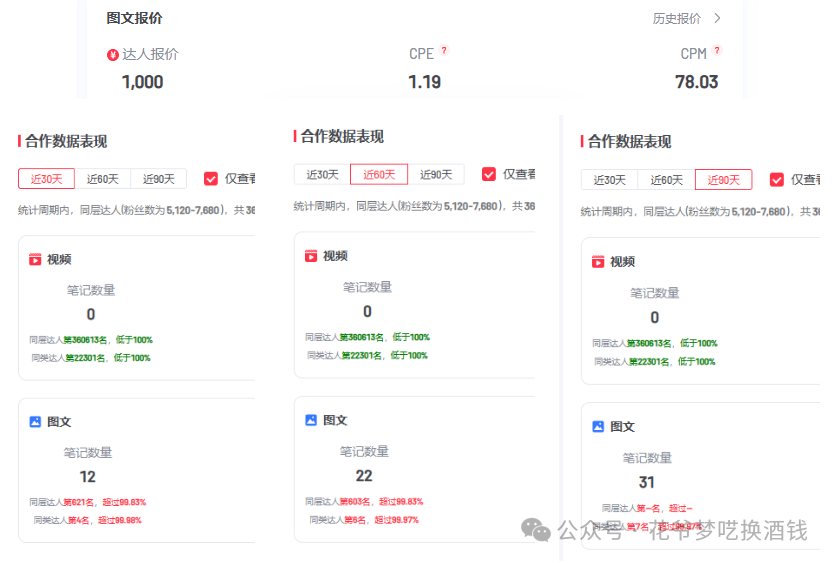
Task: Select 近30天 in the panel showing 31 image notes
Action: (610, 180)
